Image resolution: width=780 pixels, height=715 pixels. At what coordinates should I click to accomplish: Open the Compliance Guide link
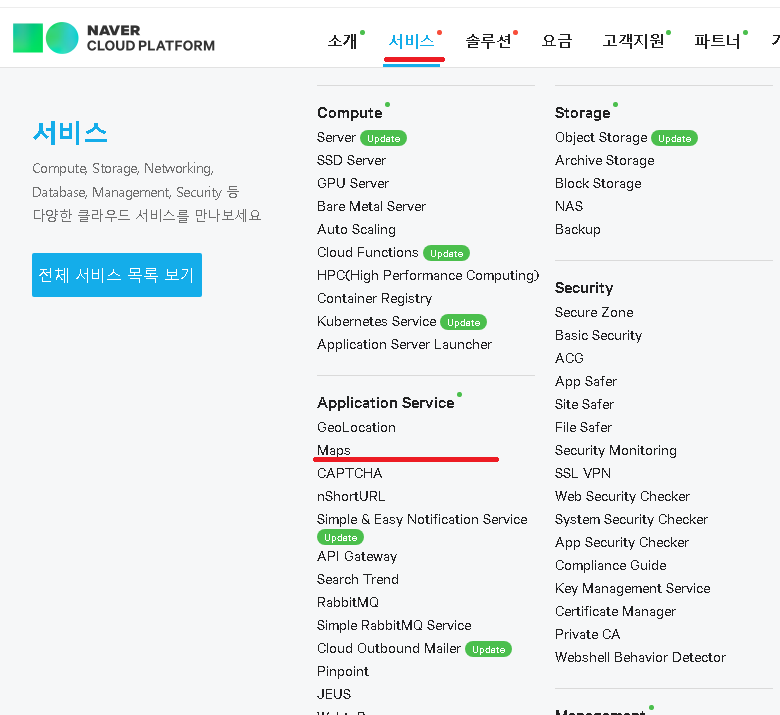611,565
